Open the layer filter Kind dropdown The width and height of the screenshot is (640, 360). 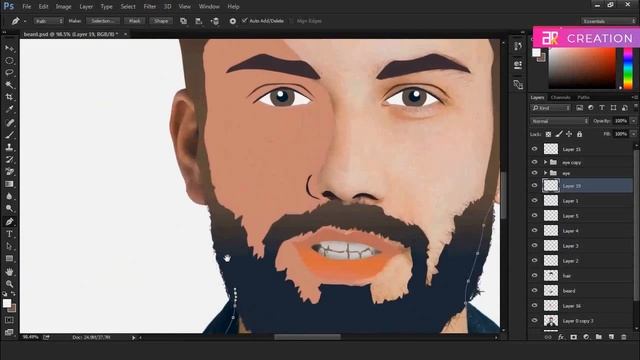[x=551, y=108]
